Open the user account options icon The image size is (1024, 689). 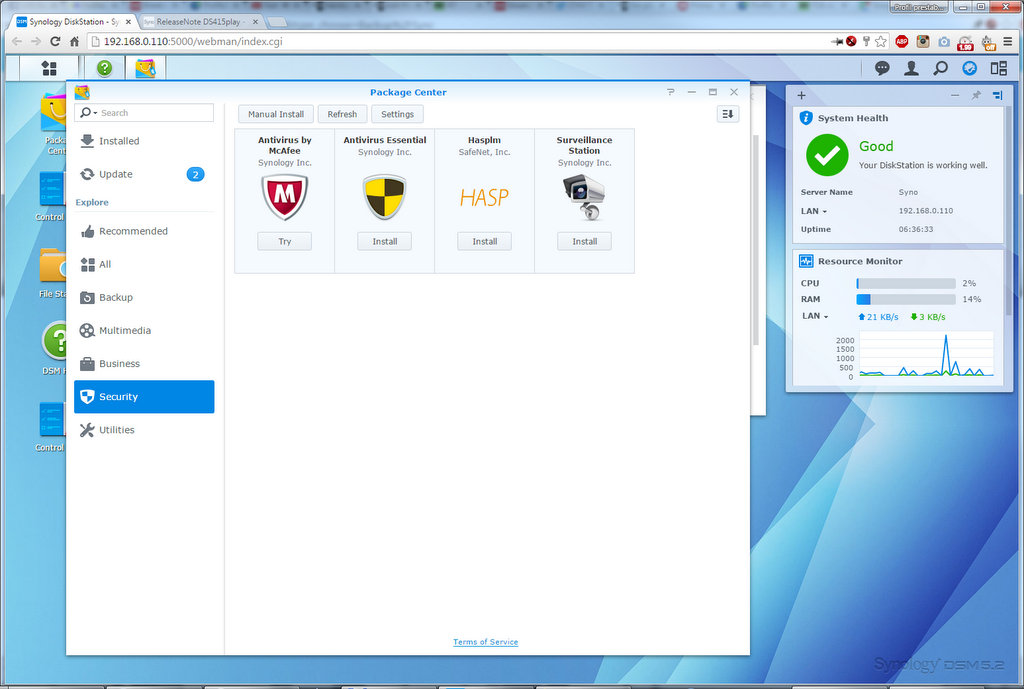click(911, 68)
